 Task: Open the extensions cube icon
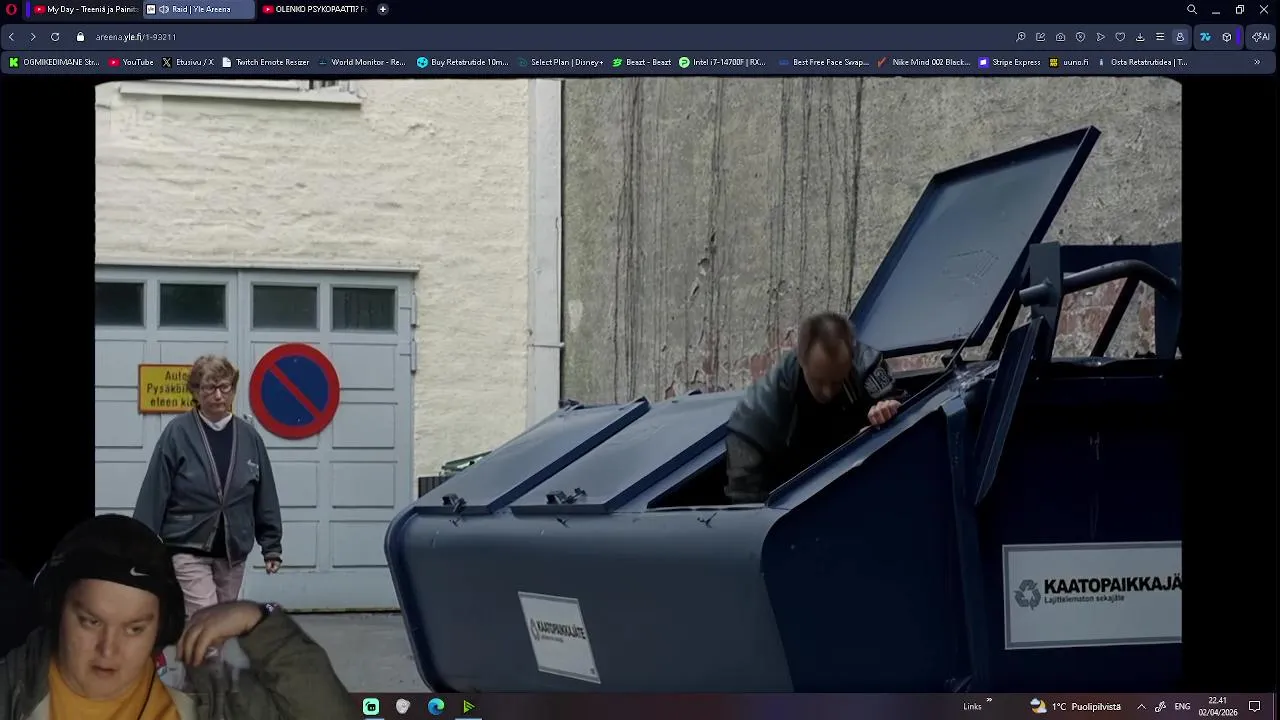[x=1227, y=37]
